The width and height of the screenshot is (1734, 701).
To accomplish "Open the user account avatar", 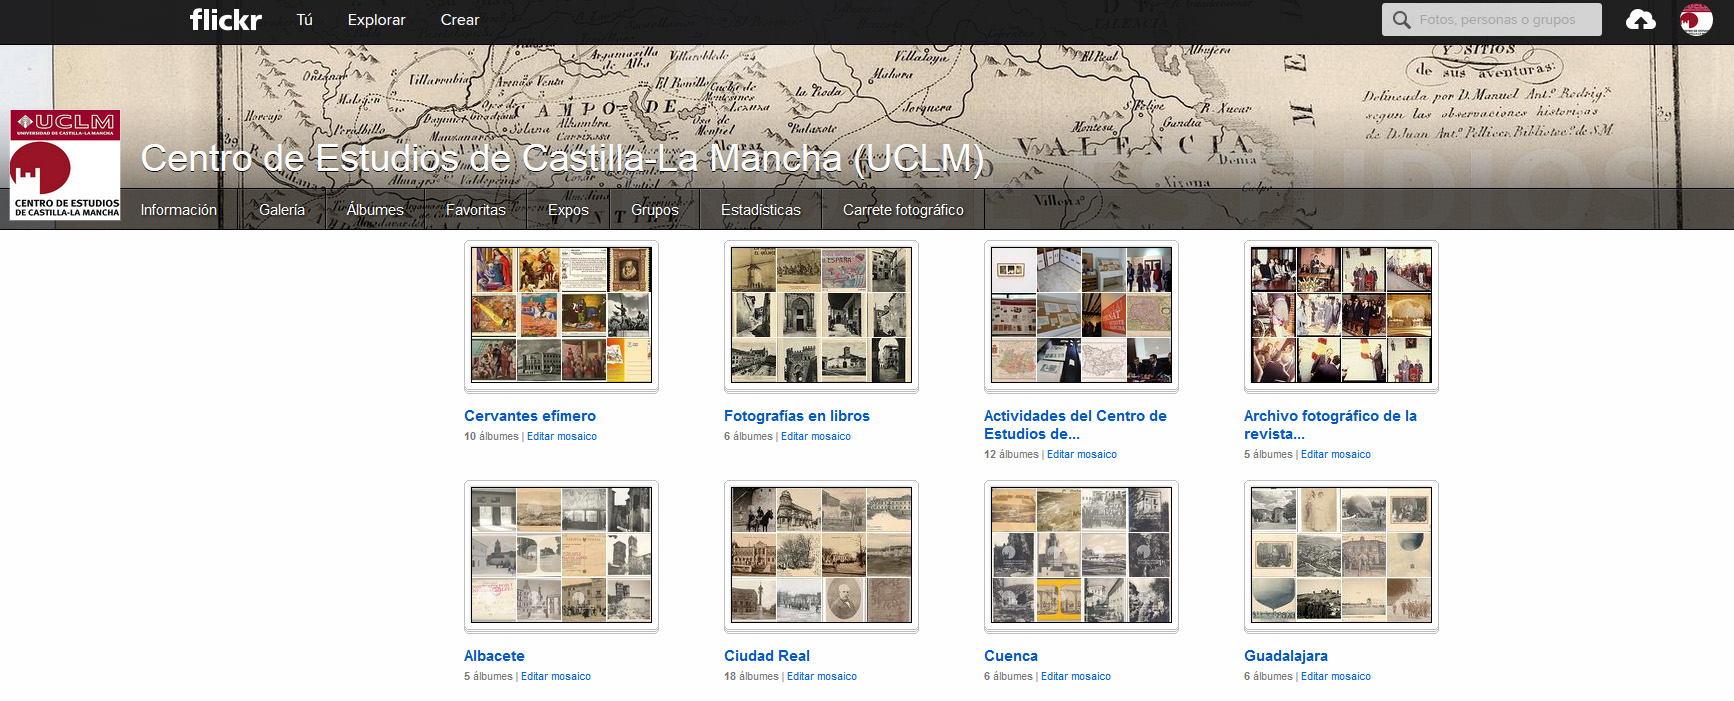I will [x=1696, y=19].
